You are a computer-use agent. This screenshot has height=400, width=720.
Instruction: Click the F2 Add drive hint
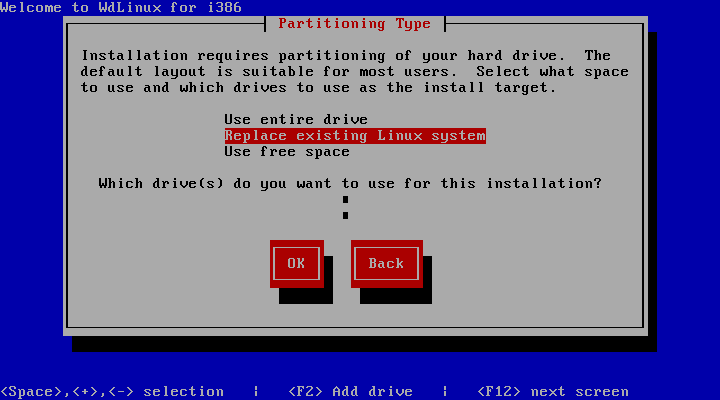point(350,391)
